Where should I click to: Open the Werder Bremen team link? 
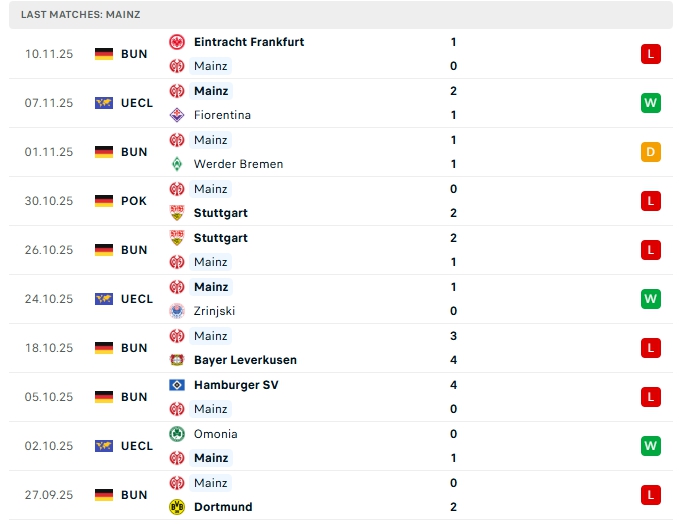[238, 164]
